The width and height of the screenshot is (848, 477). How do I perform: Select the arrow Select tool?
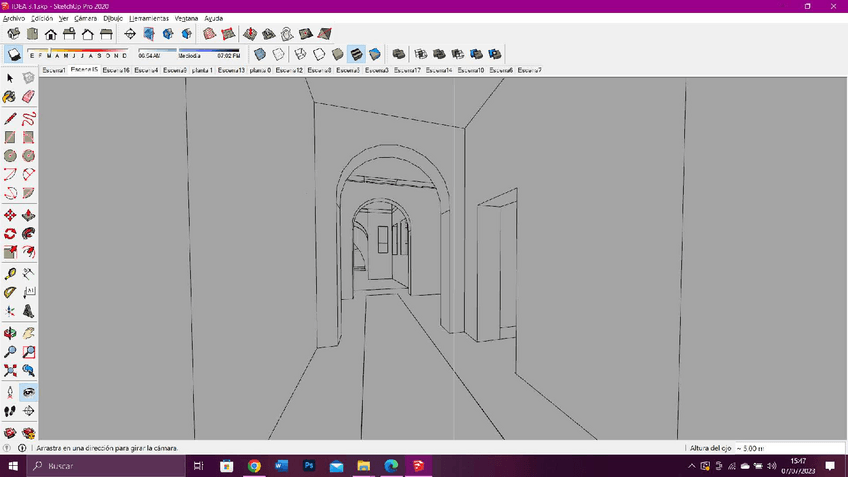click(x=10, y=78)
